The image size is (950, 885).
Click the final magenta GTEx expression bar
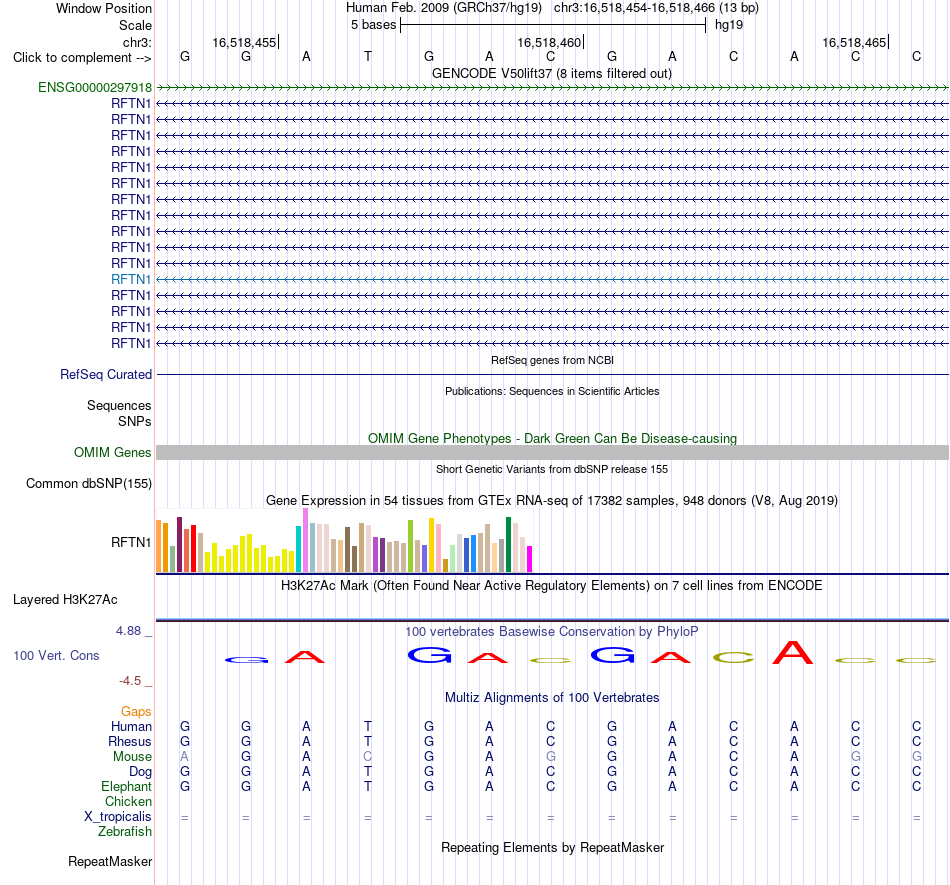(x=530, y=559)
